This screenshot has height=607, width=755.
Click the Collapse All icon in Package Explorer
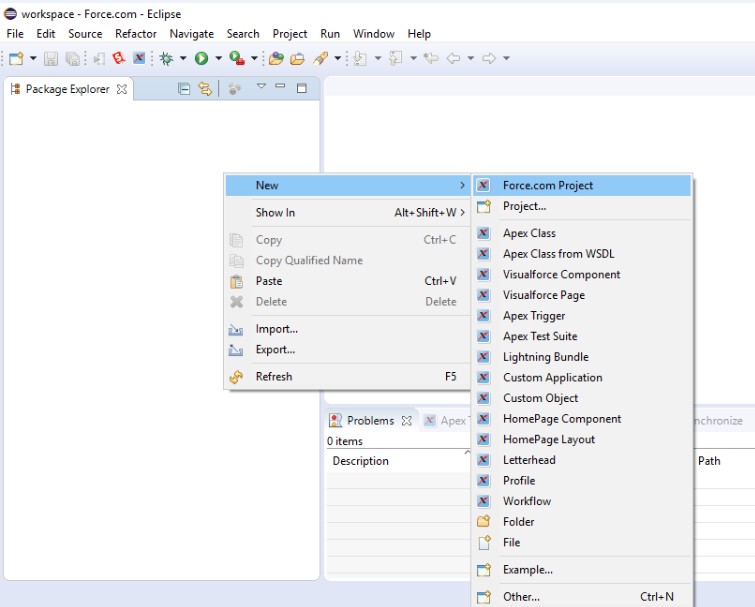184,89
